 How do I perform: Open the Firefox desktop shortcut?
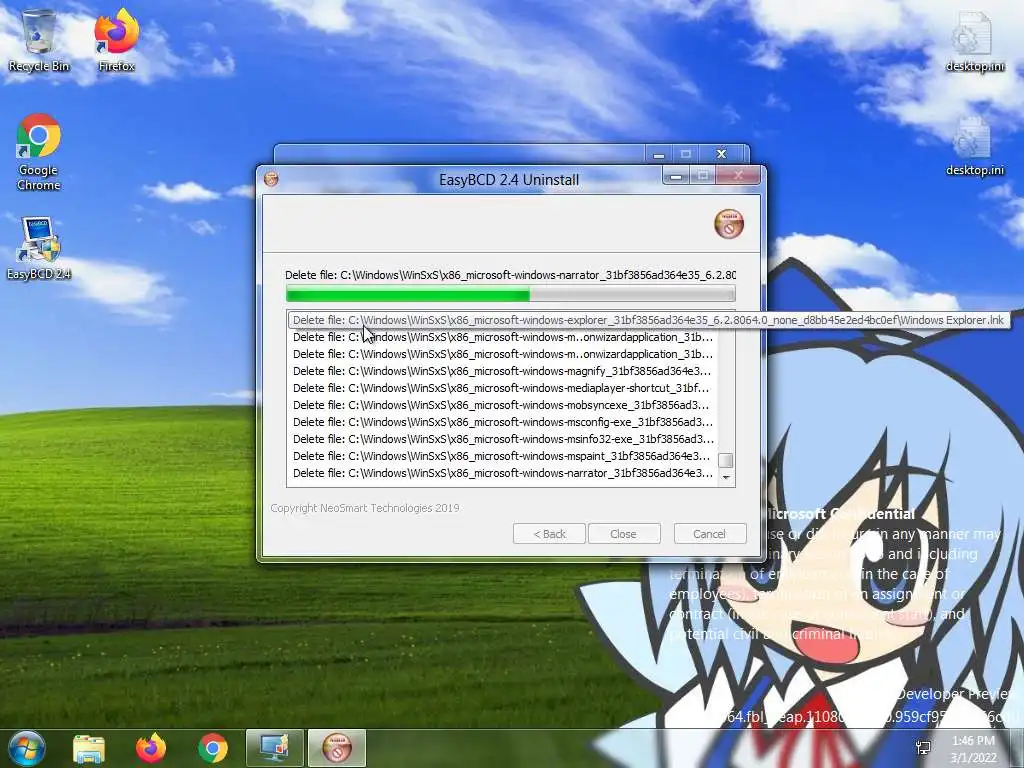pos(116,40)
